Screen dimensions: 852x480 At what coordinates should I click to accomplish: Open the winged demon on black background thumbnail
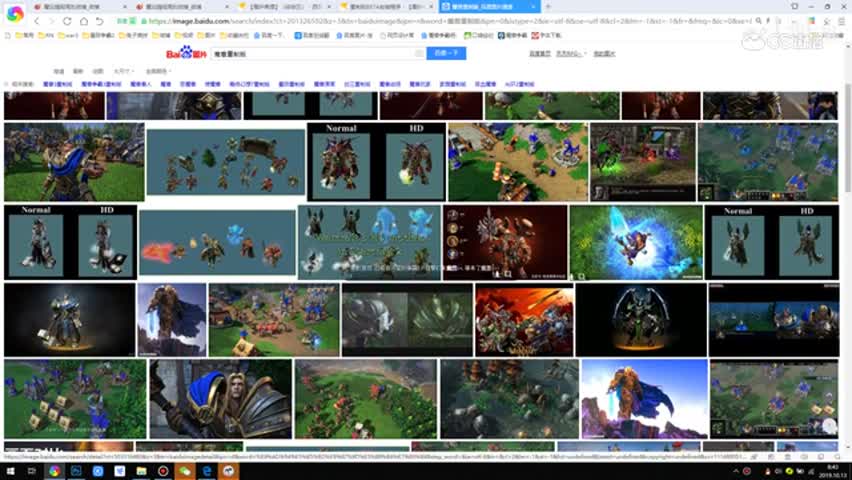pyautogui.click(x=641, y=320)
